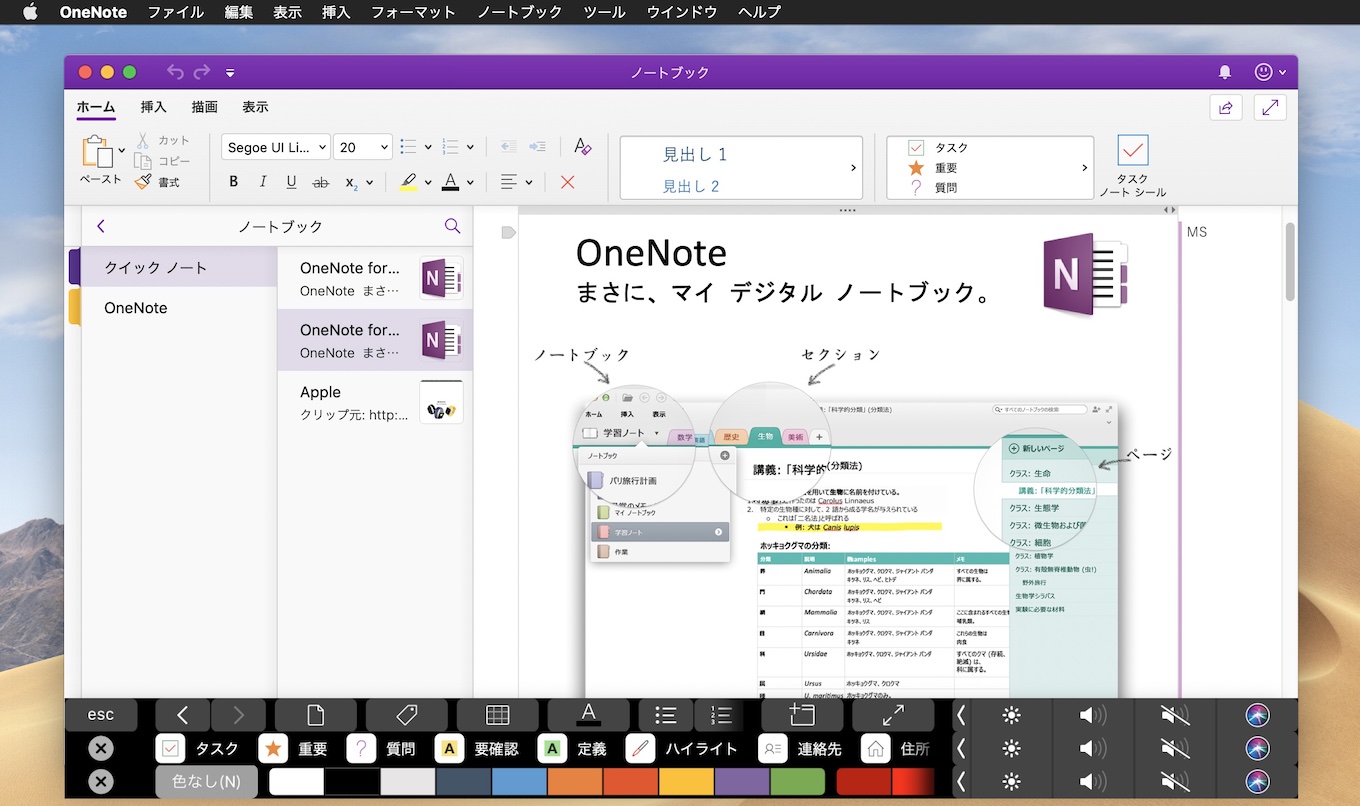
Task: Open the font size 20 dropdown
Action: [362, 147]
